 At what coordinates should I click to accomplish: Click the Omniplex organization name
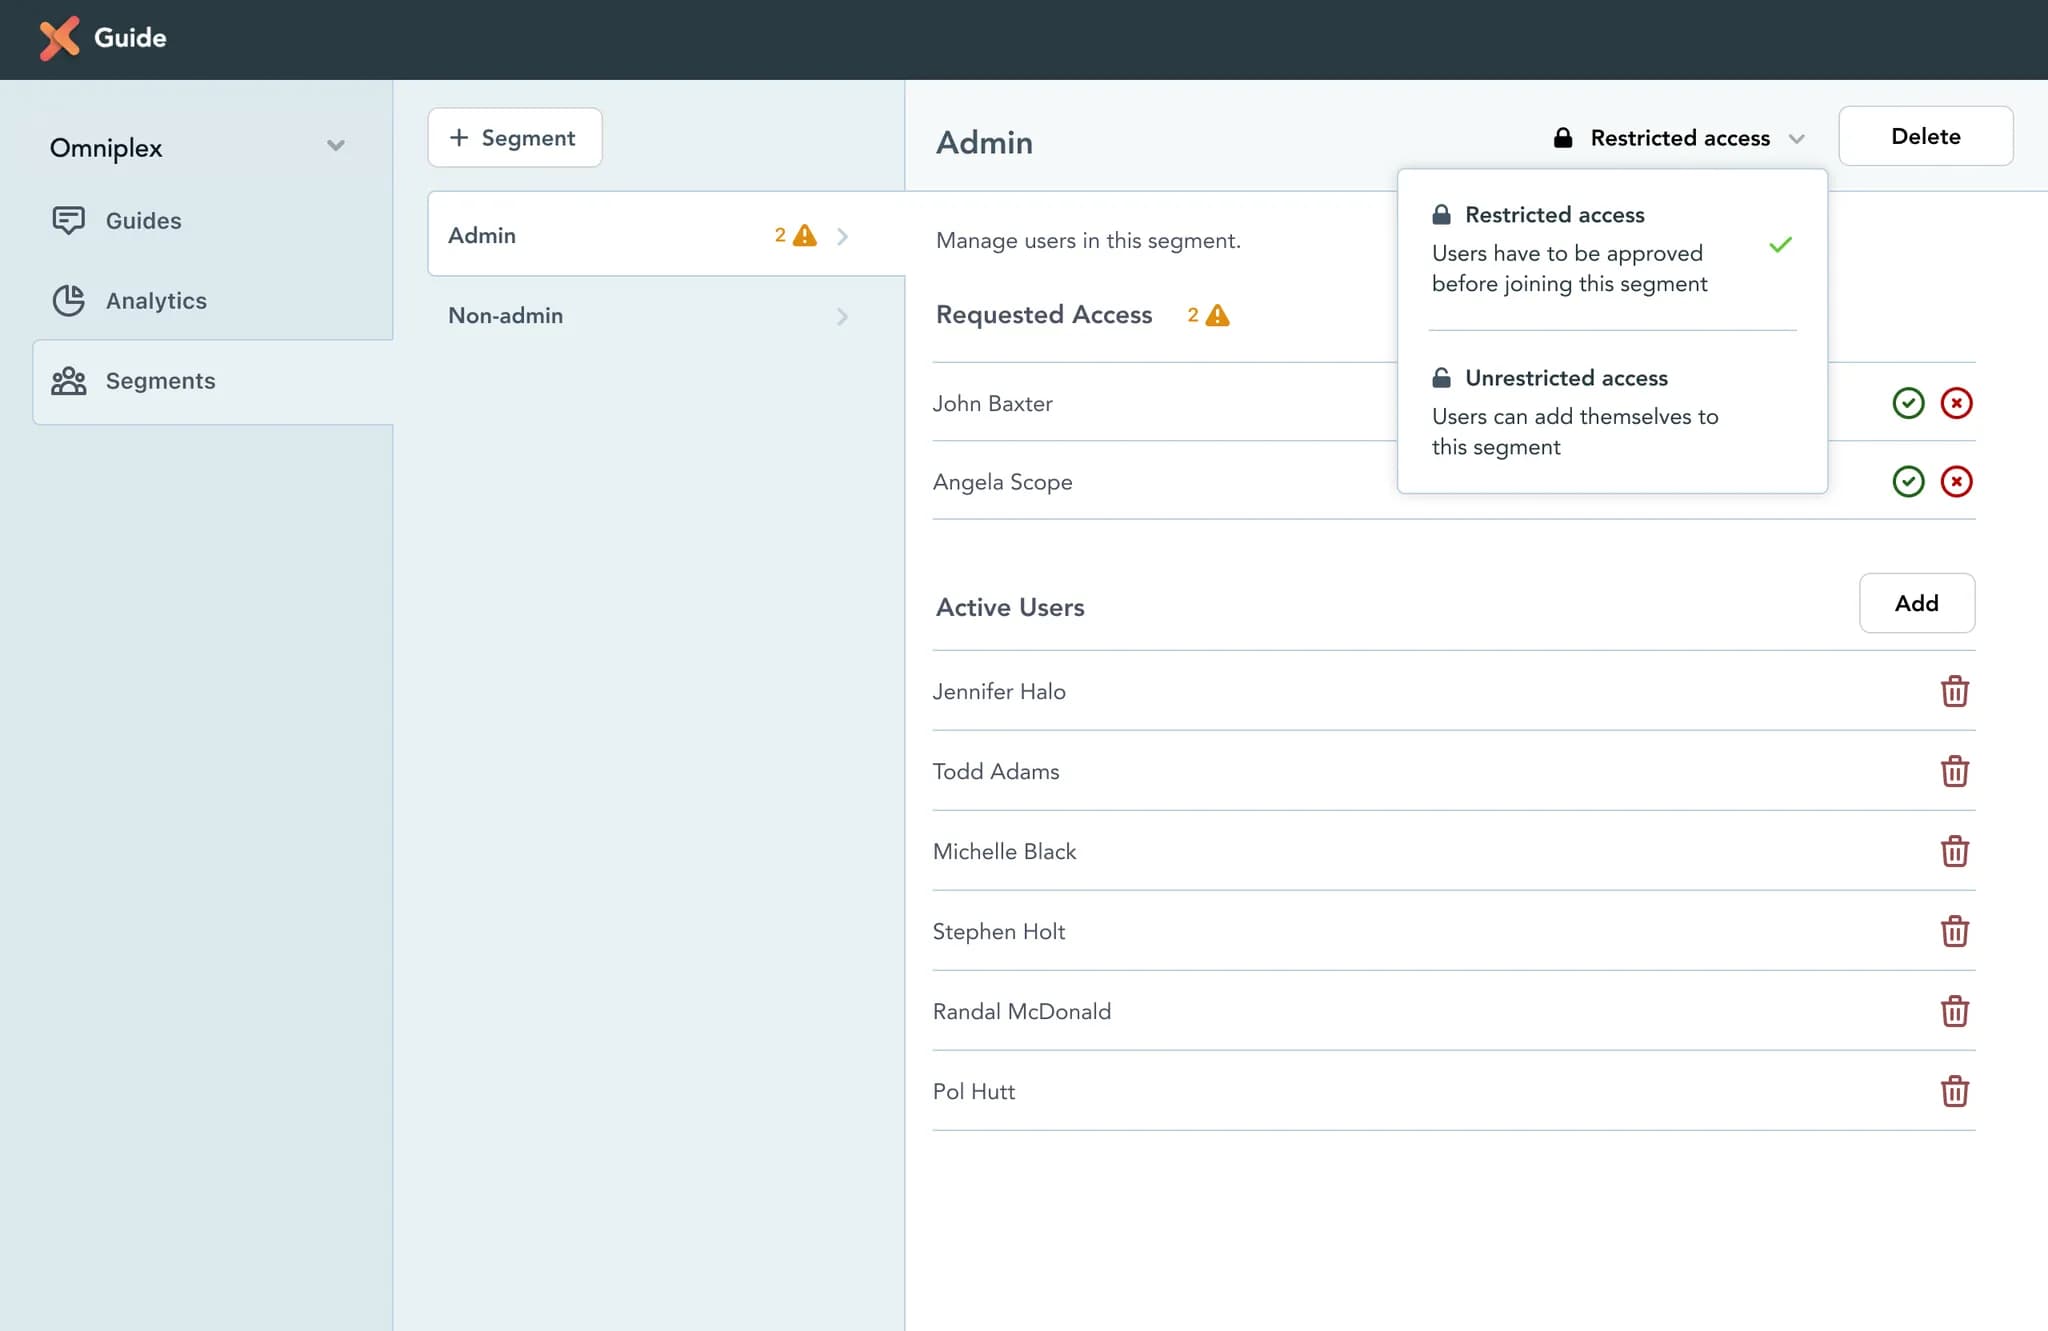click(104, 148)
